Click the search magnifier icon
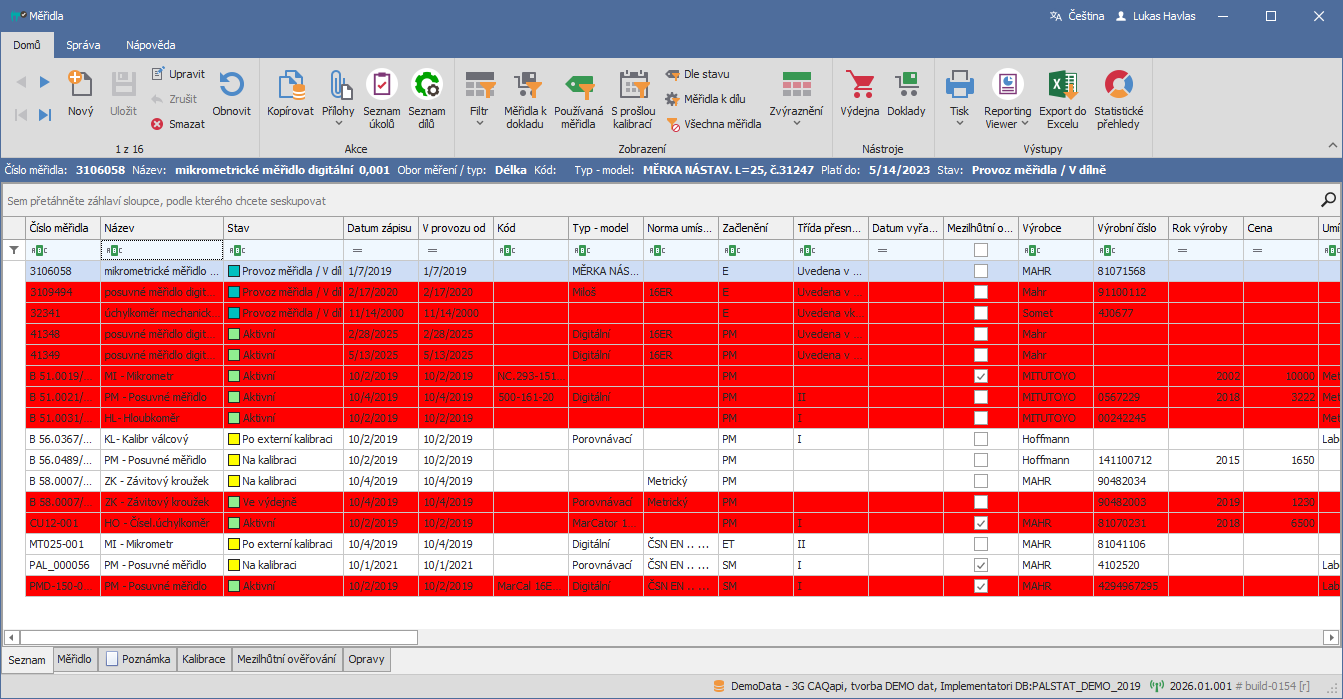1343x699 pixels. pos(1329,200)
